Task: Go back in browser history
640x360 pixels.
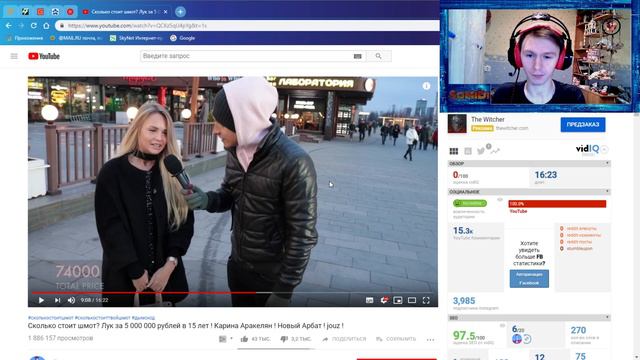Action: pos(9,25)
